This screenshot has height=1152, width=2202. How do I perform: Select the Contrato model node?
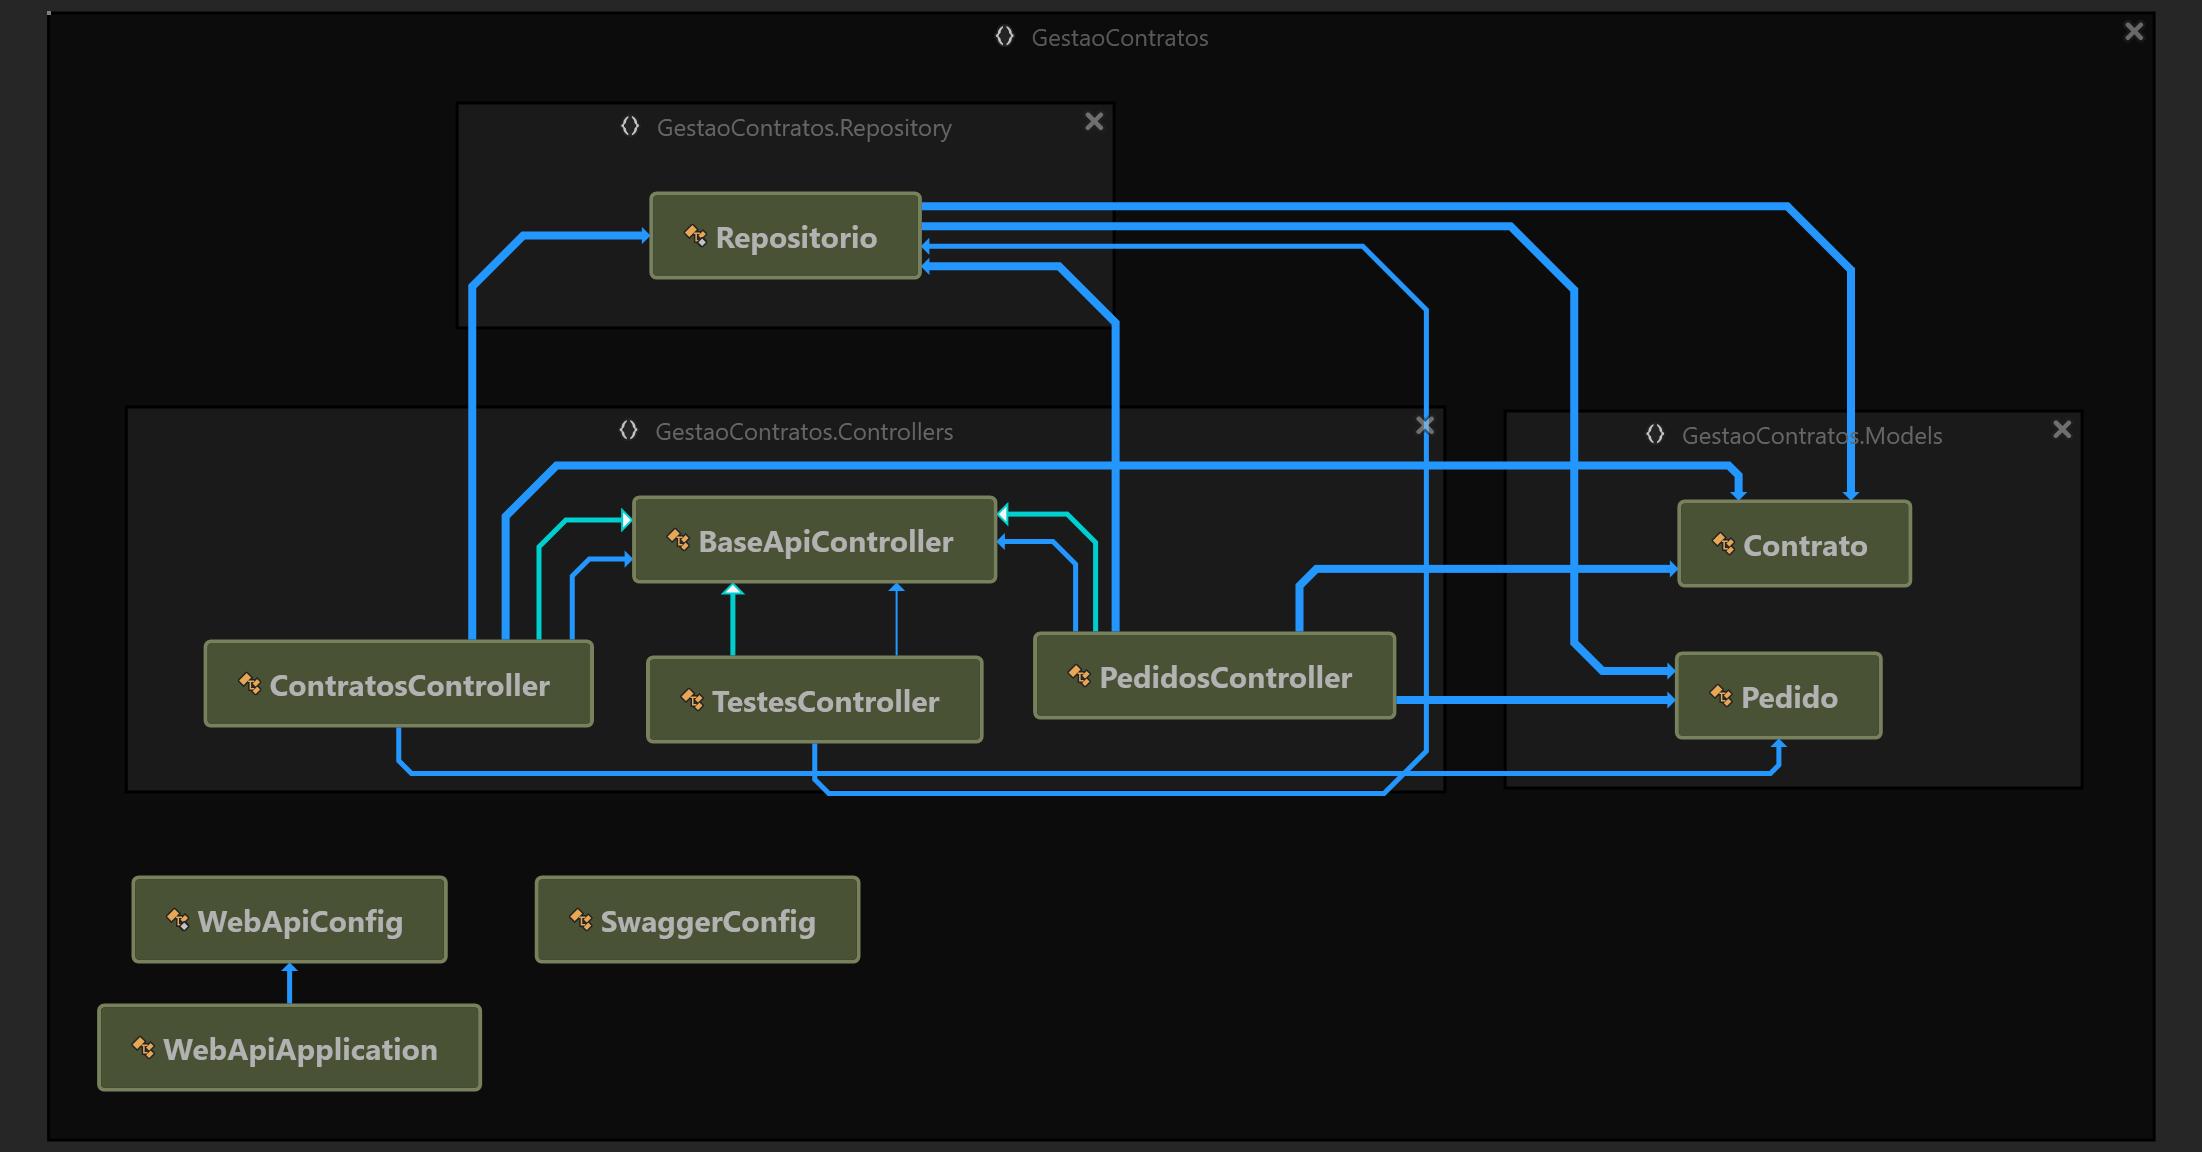tap(1795, 544)
